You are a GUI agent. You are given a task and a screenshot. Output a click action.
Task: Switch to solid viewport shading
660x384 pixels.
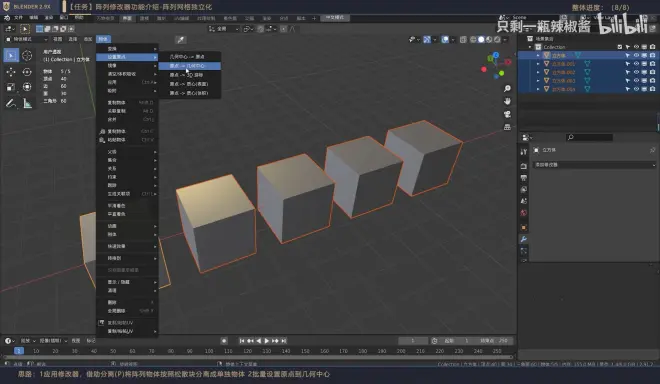pyautogui.click(x=481, y=40)
